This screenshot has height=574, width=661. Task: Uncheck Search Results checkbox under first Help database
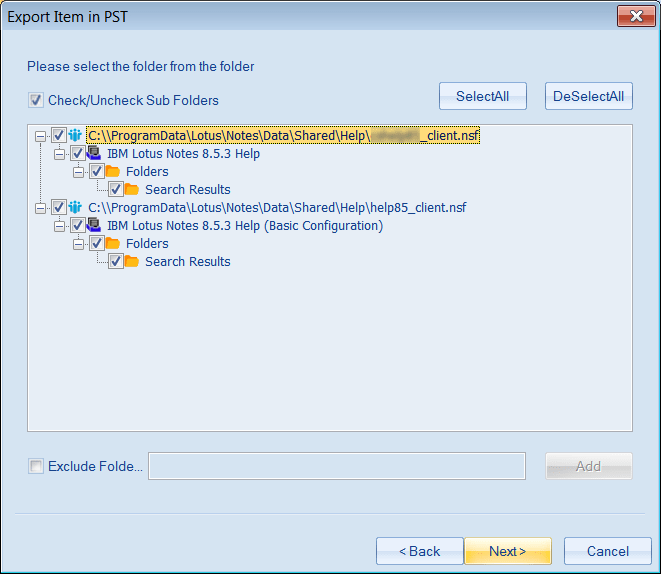(x=116, y=190)
